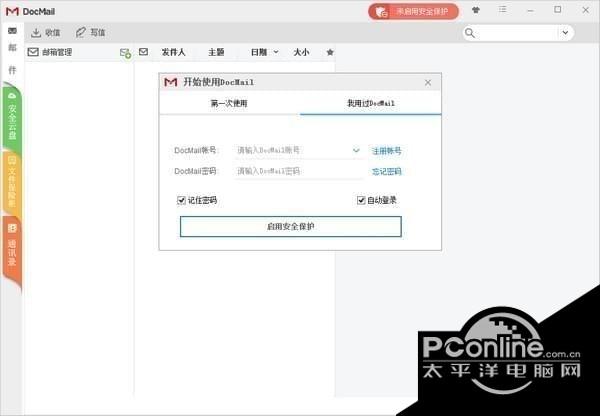The width and height of the screenshot is (600, 416).
Task: Switch to the 我用过DocMail tab
Action: tap(370, 103)
